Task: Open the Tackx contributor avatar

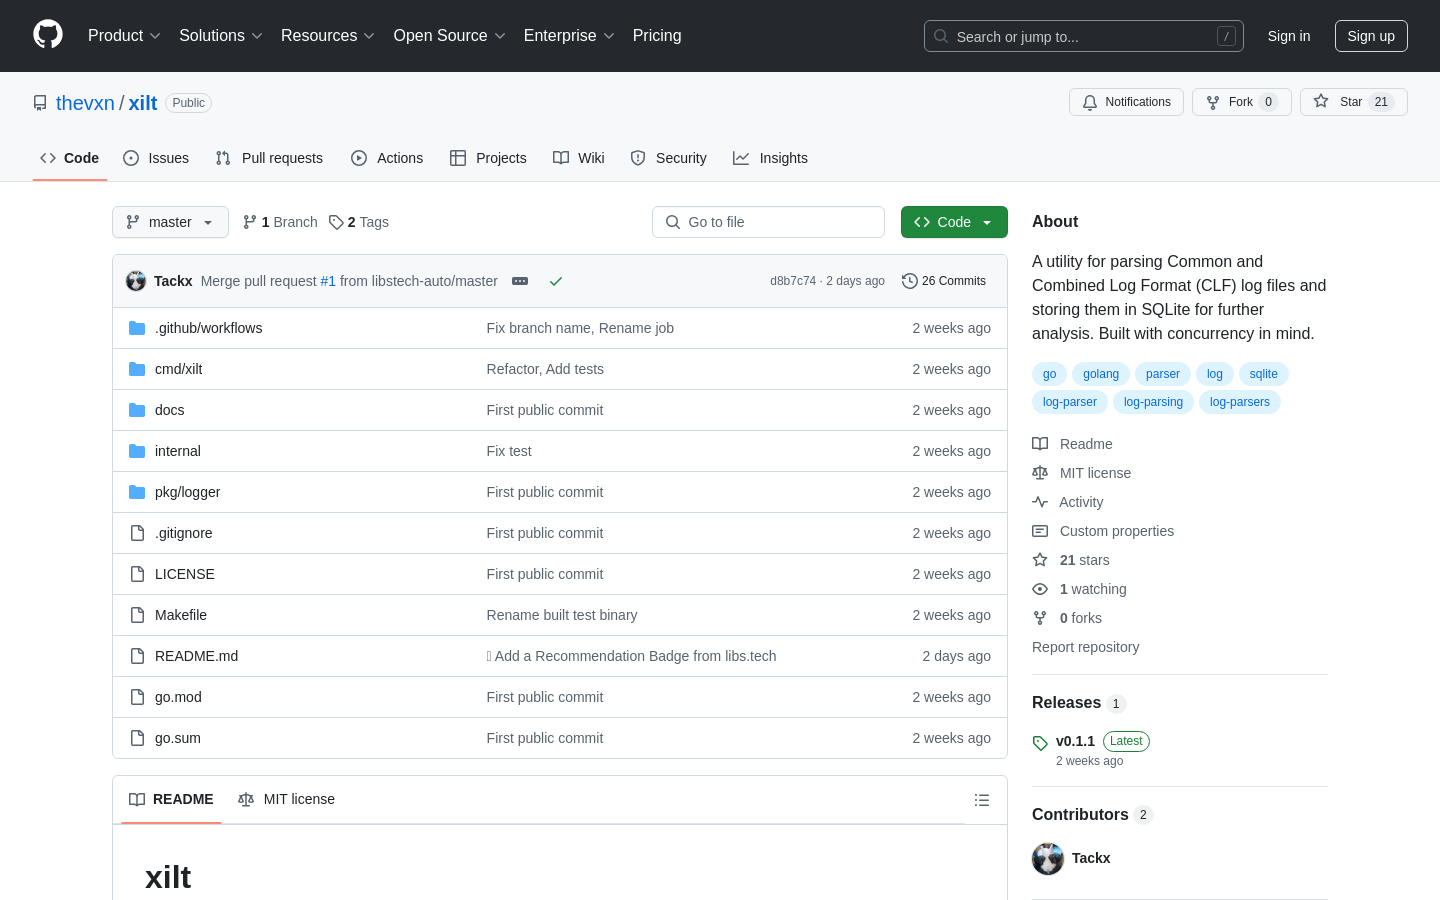Action: [1048, 859]
